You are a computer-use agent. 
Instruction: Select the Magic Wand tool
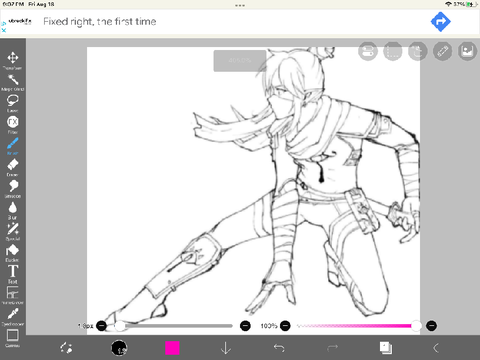(x=13, y=82)
